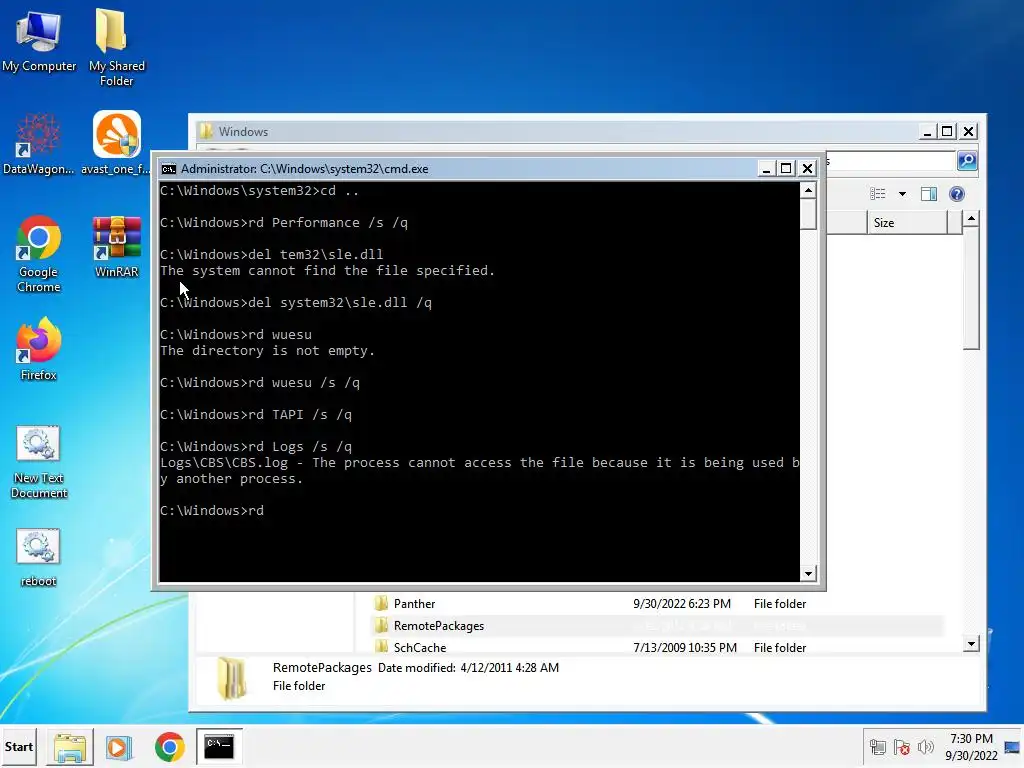
Task: Click cmd window scroll up arrow
Action: [808, 190]
